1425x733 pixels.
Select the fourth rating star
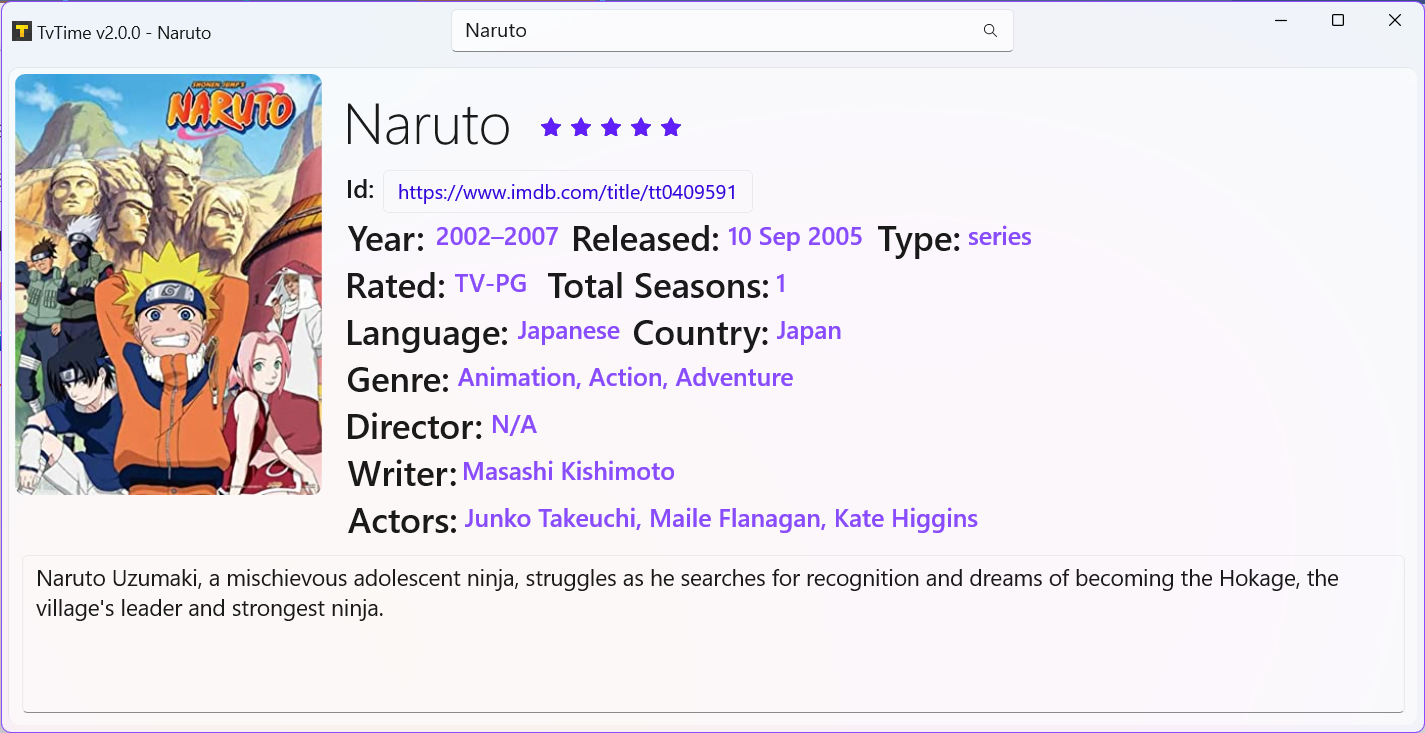tap(641, 127)
